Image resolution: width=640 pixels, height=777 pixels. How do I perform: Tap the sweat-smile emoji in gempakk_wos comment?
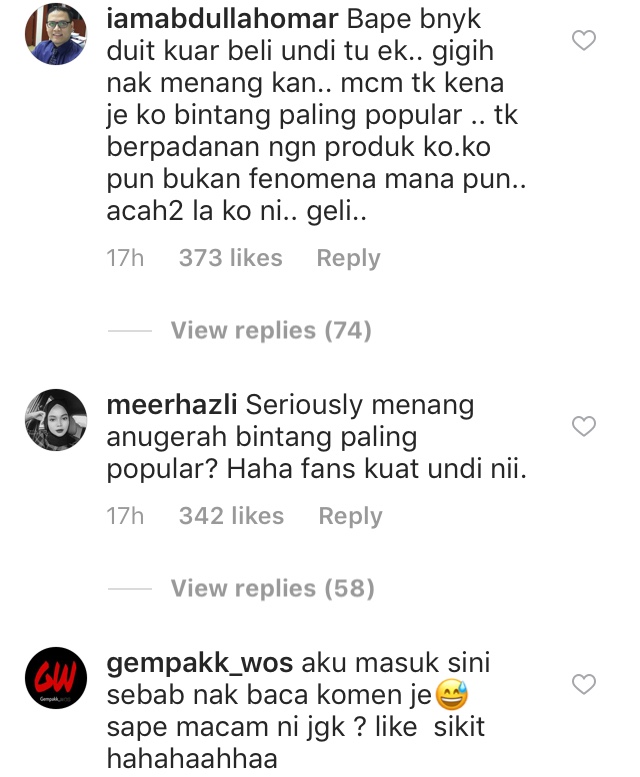coord(451,695)
